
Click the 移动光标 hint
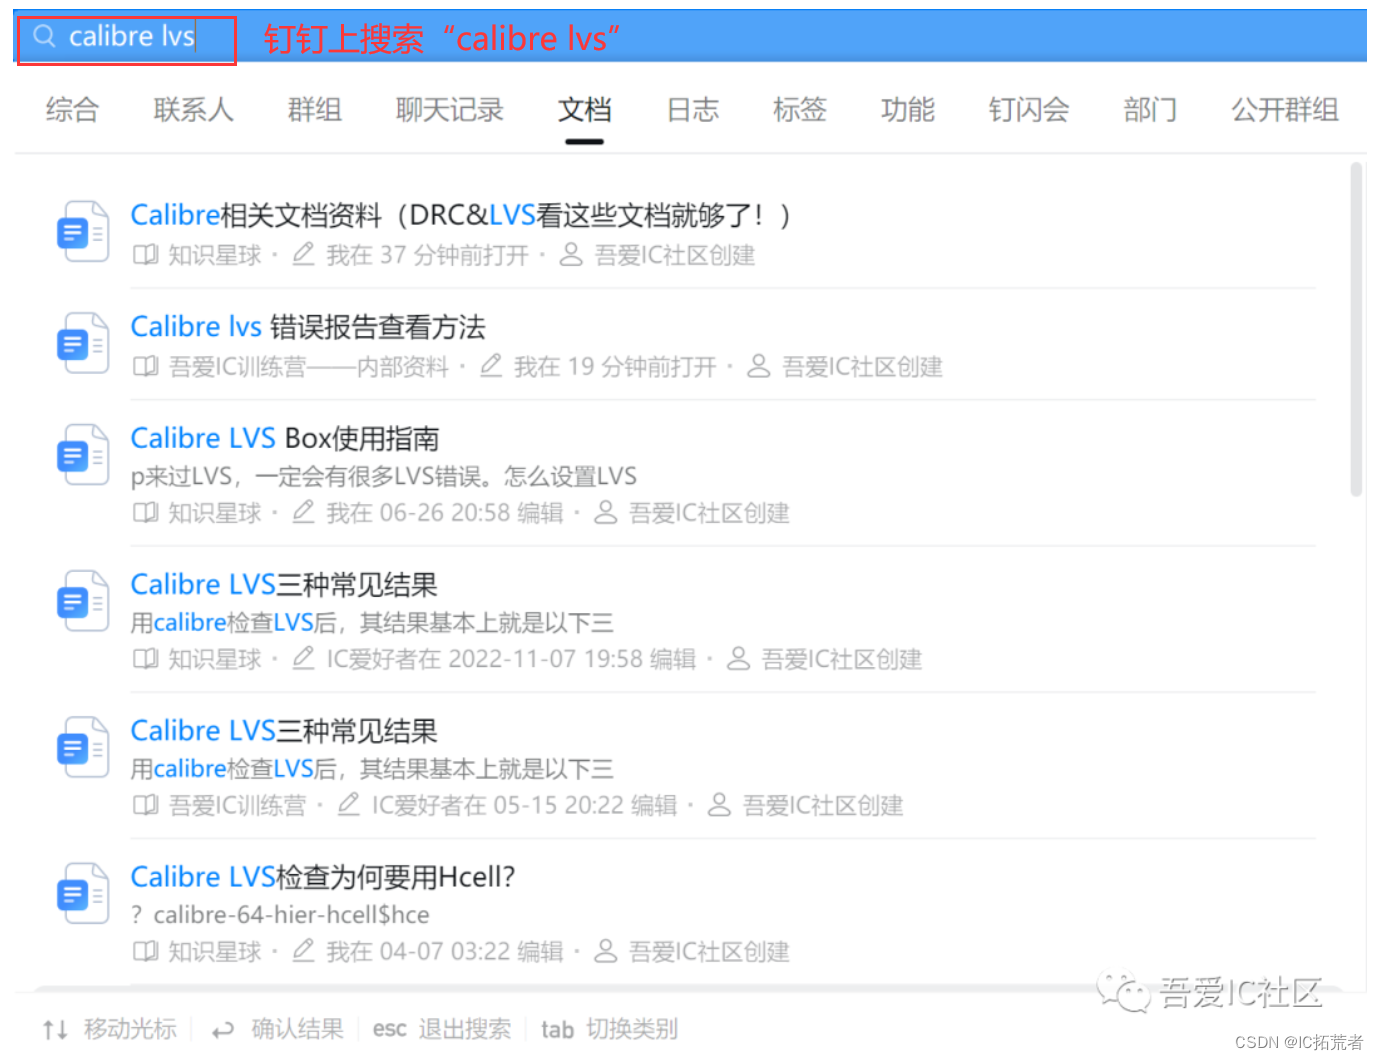[130, 1029]
